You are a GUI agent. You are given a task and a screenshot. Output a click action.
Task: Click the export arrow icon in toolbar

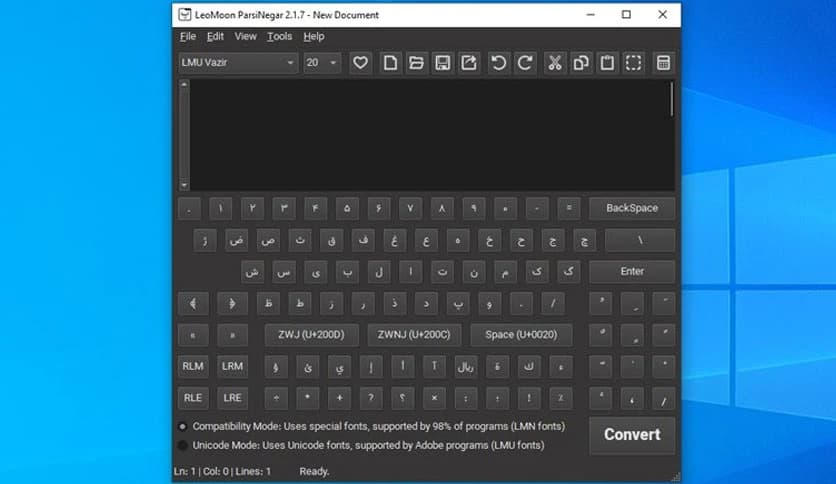[469, 63]
